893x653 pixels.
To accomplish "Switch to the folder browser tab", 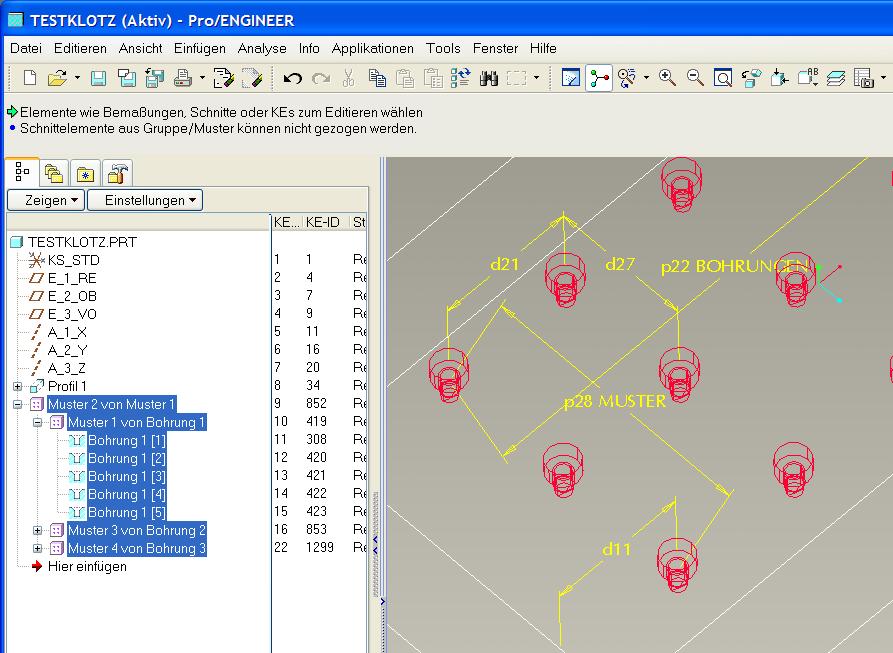I will point(54,173).
